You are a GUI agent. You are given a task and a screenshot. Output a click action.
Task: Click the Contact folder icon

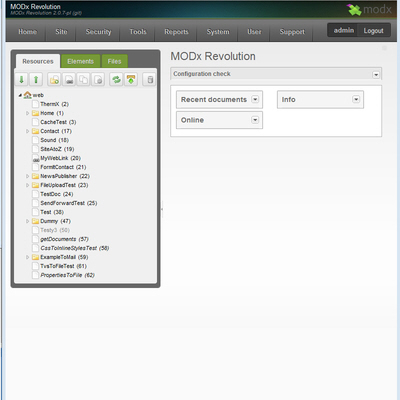click(35, 131)
